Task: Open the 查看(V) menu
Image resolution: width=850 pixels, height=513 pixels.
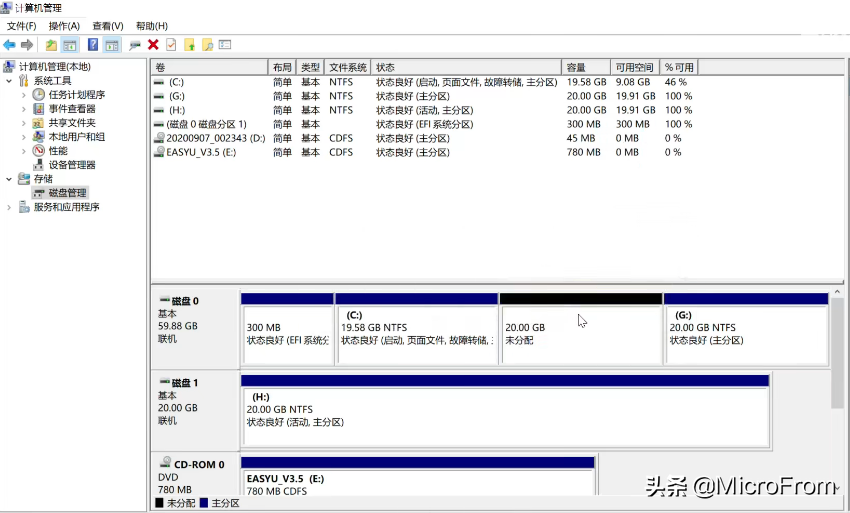Action: click(x=107, y=26)
